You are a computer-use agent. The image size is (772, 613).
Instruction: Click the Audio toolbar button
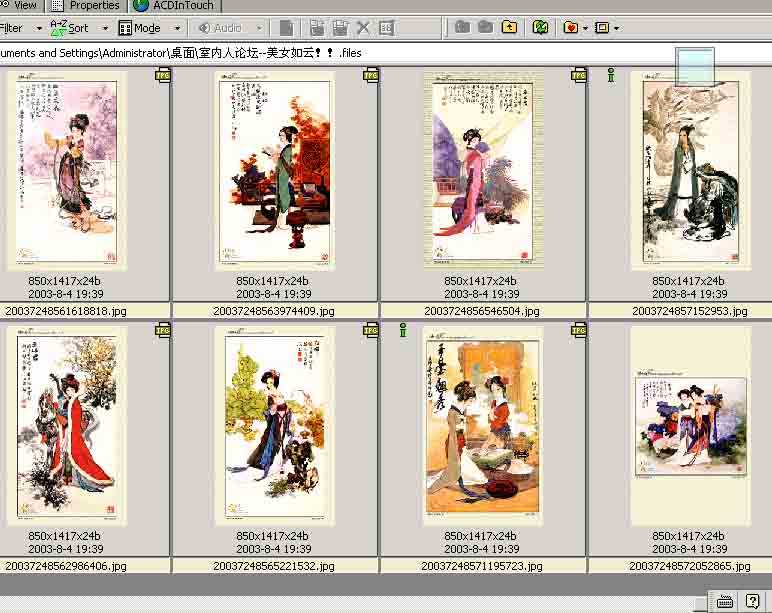click(220, 28)
